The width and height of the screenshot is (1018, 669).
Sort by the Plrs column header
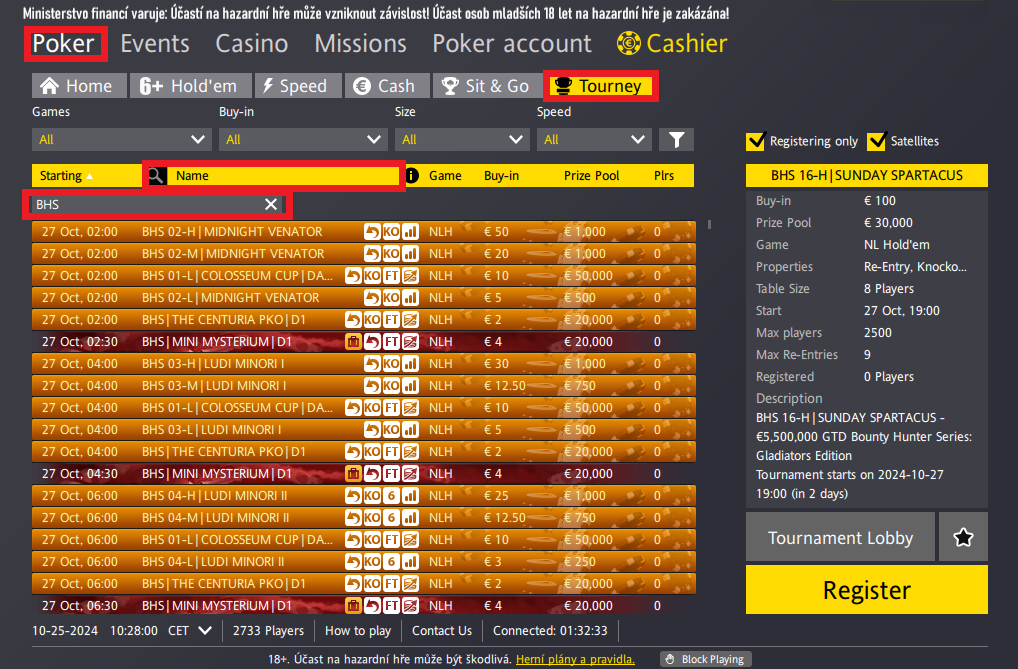tap(664, 175)
